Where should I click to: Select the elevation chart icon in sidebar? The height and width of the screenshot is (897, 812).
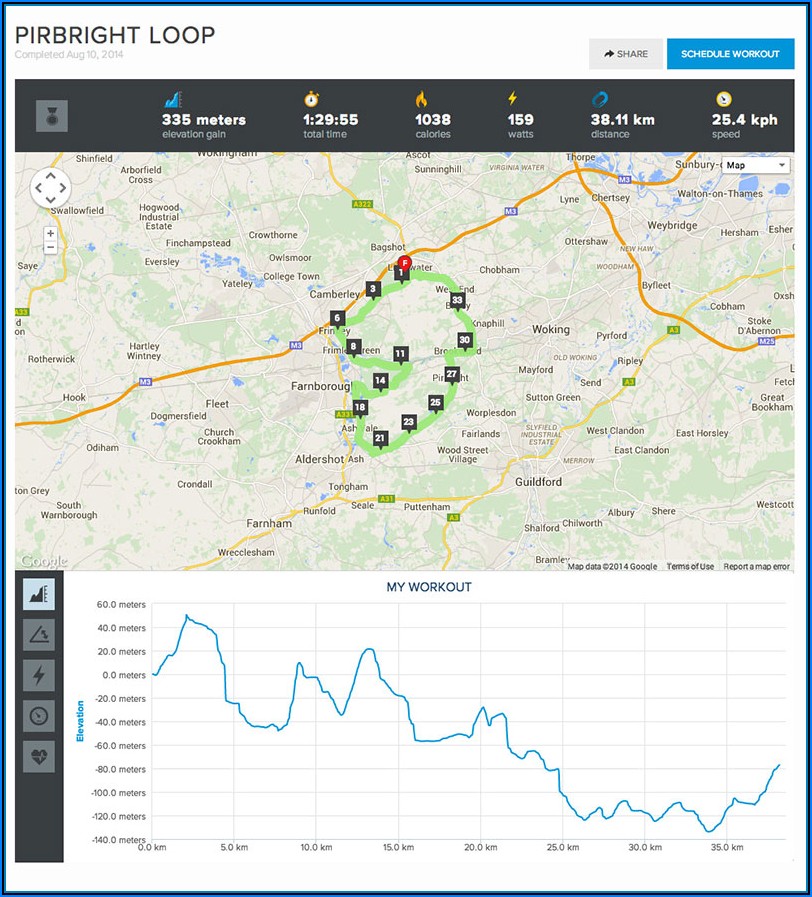pyautogui.click(x=39, y=593)
